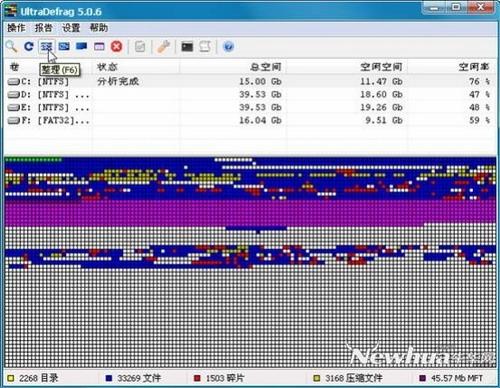Viewport: 500px width, 388px height.
Task: Click the full optimization solid blue icon
Action: (82, 46)
